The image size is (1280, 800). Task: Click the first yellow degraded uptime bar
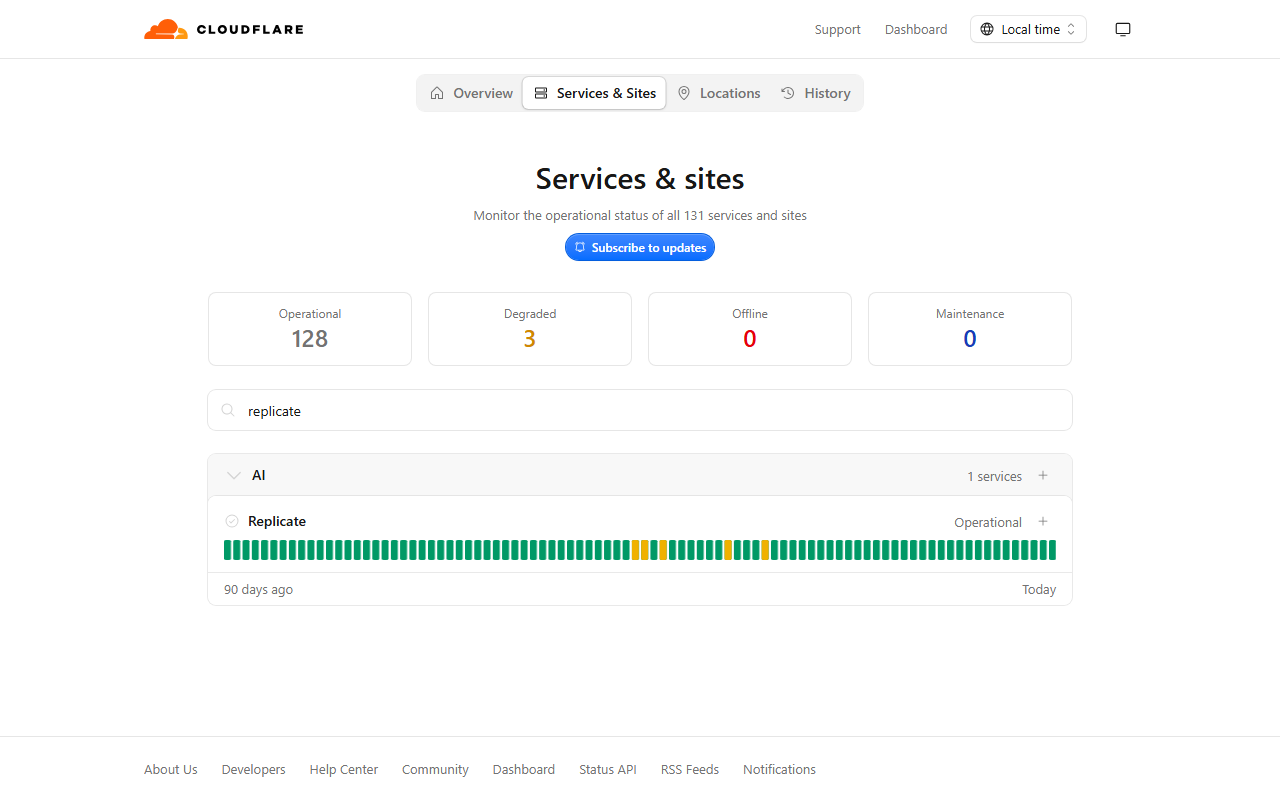point(636,550)
